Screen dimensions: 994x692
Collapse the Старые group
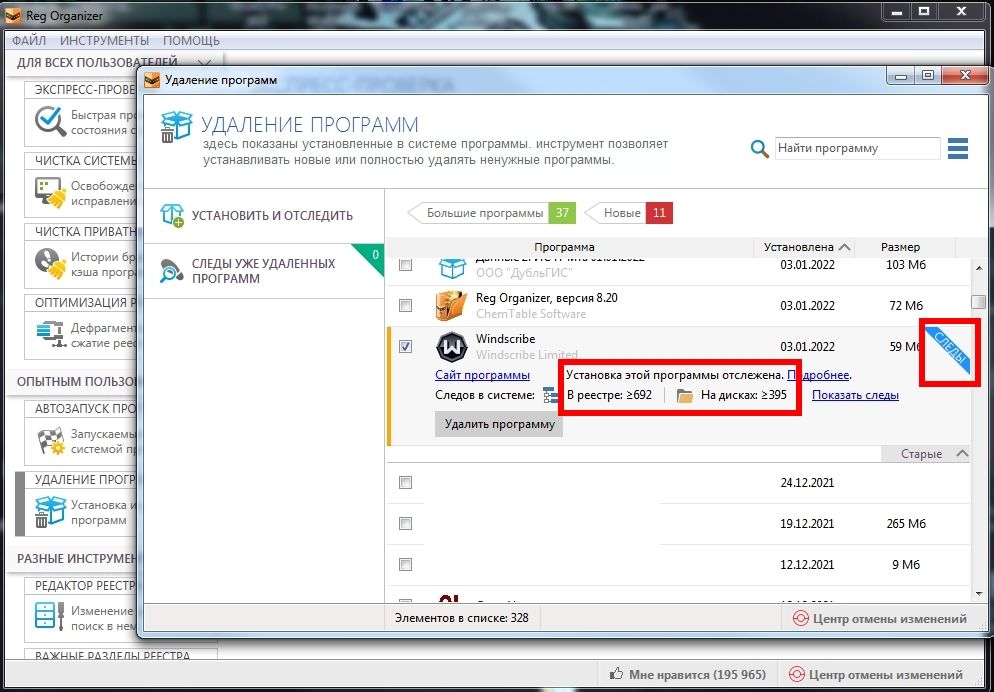(962, 454)
